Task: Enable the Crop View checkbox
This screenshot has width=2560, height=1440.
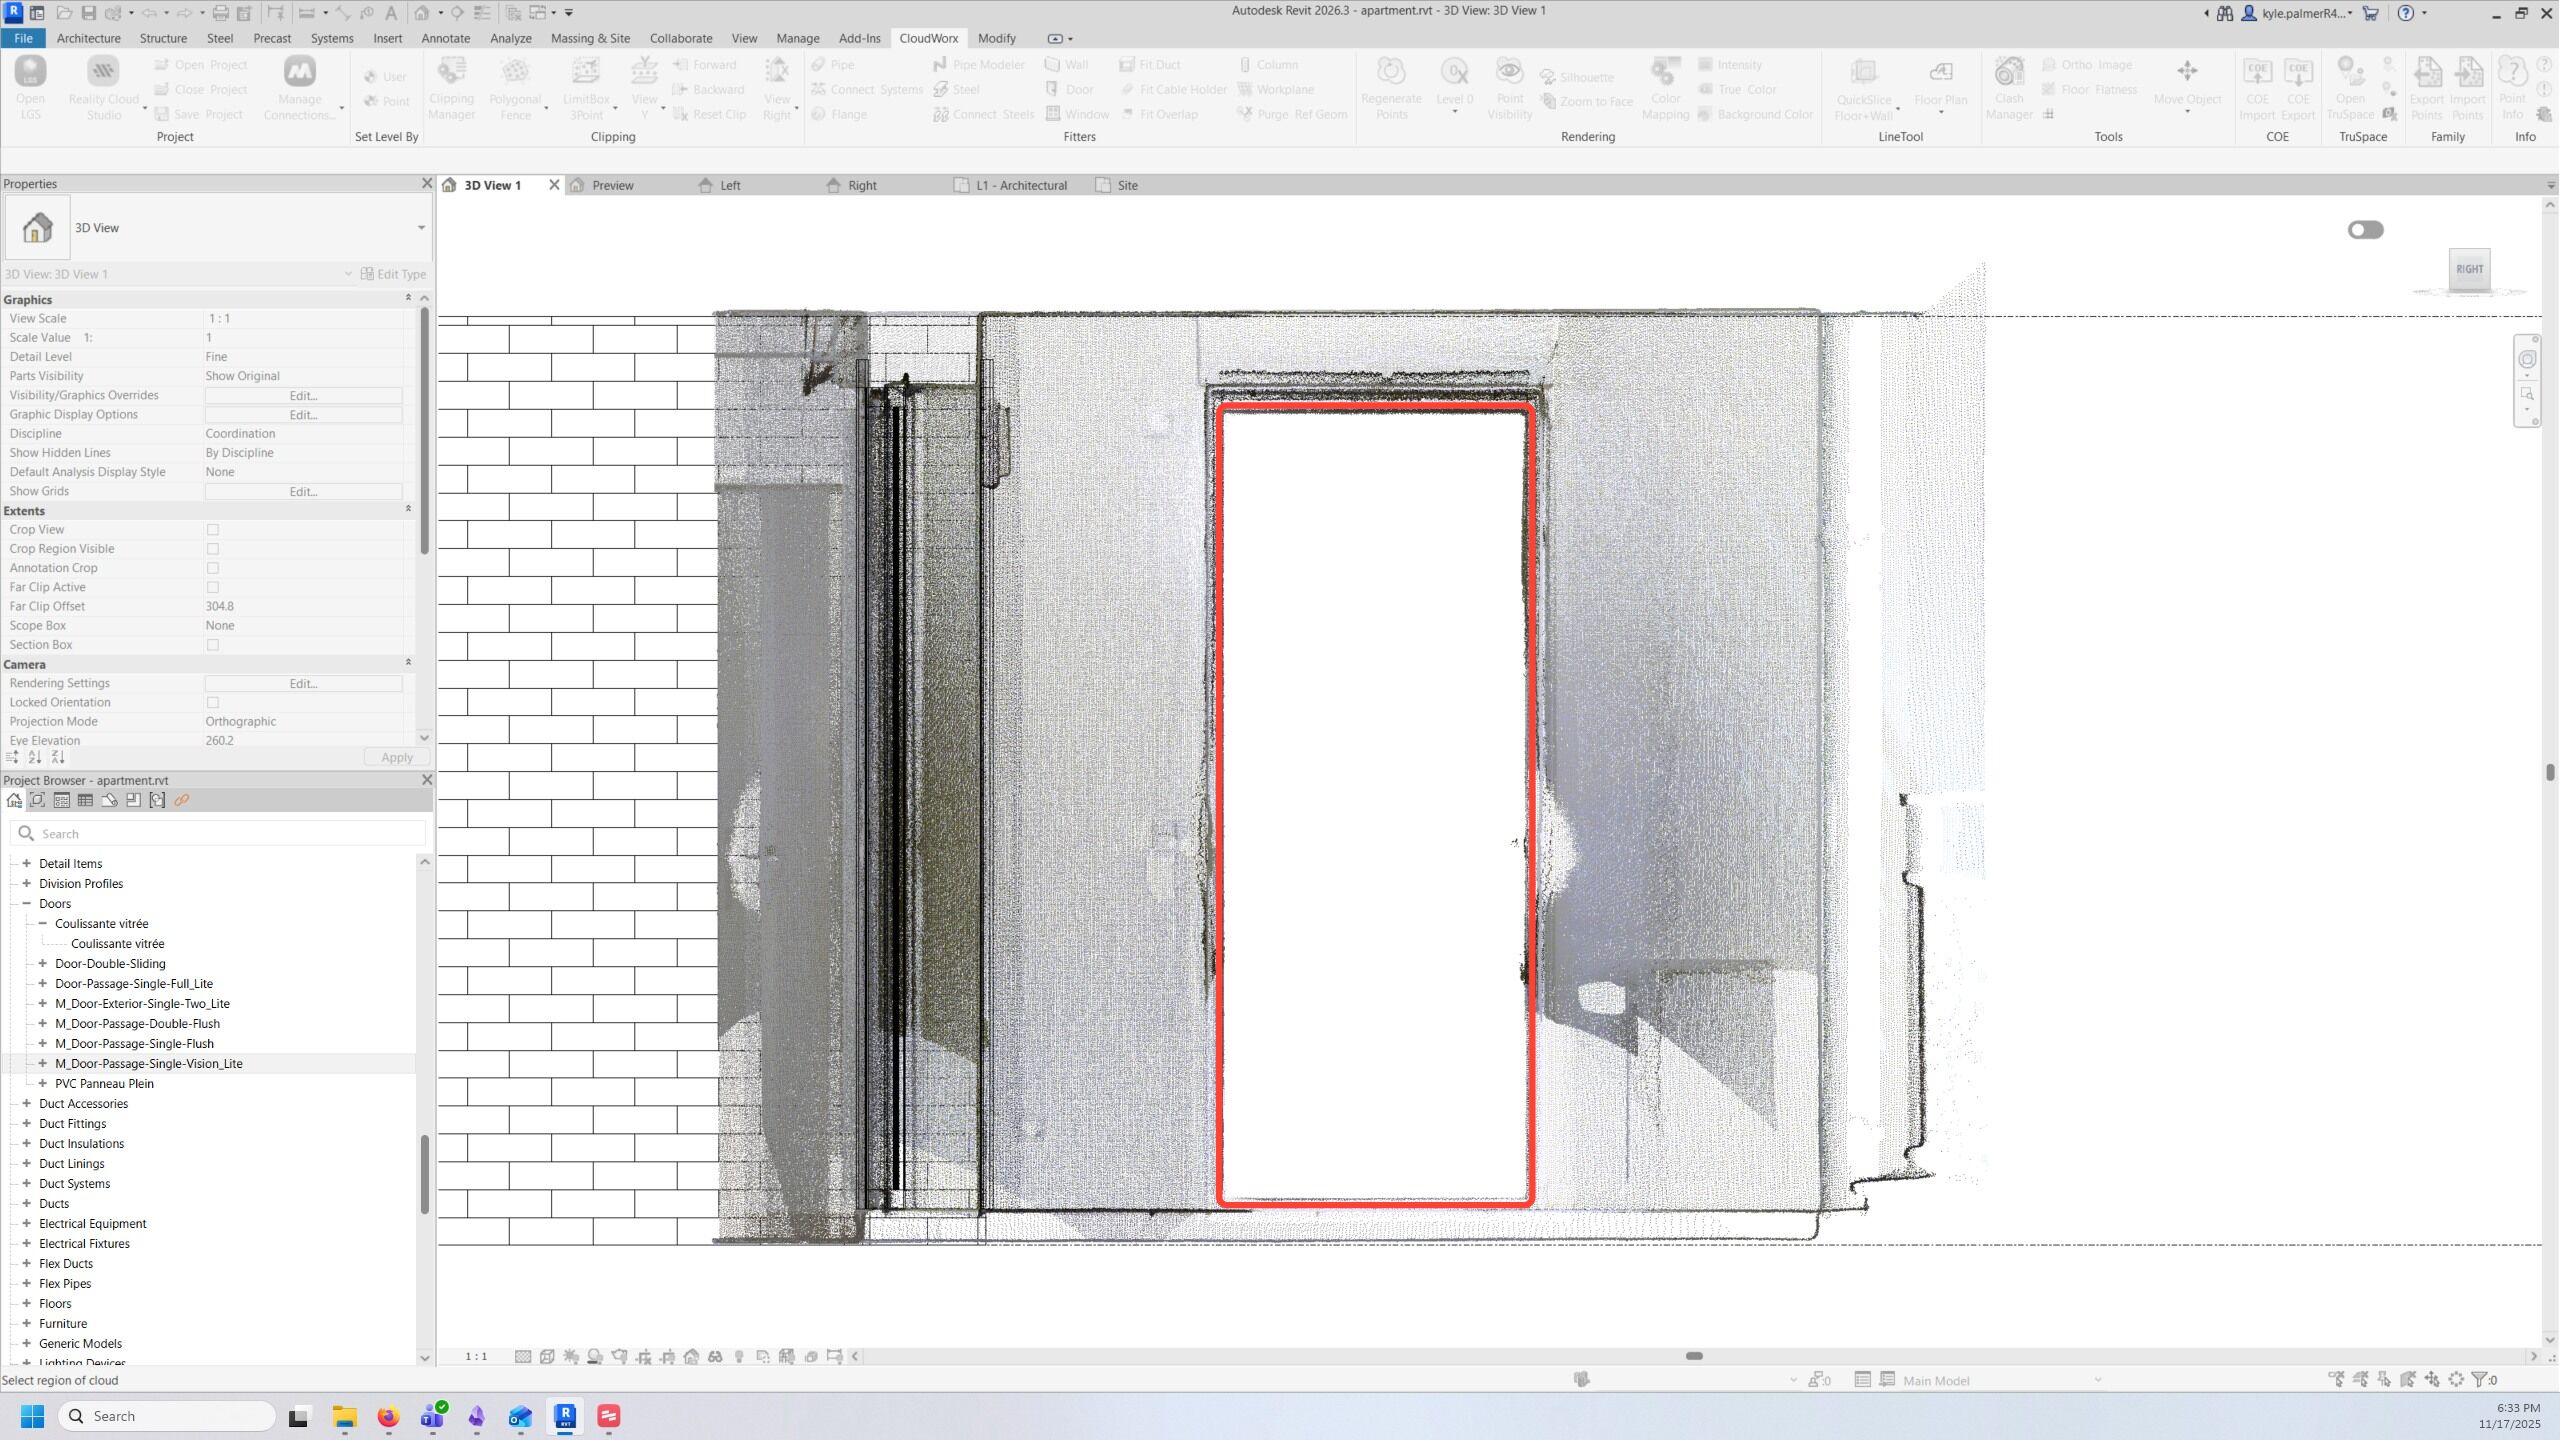Action: pos(212,530)
